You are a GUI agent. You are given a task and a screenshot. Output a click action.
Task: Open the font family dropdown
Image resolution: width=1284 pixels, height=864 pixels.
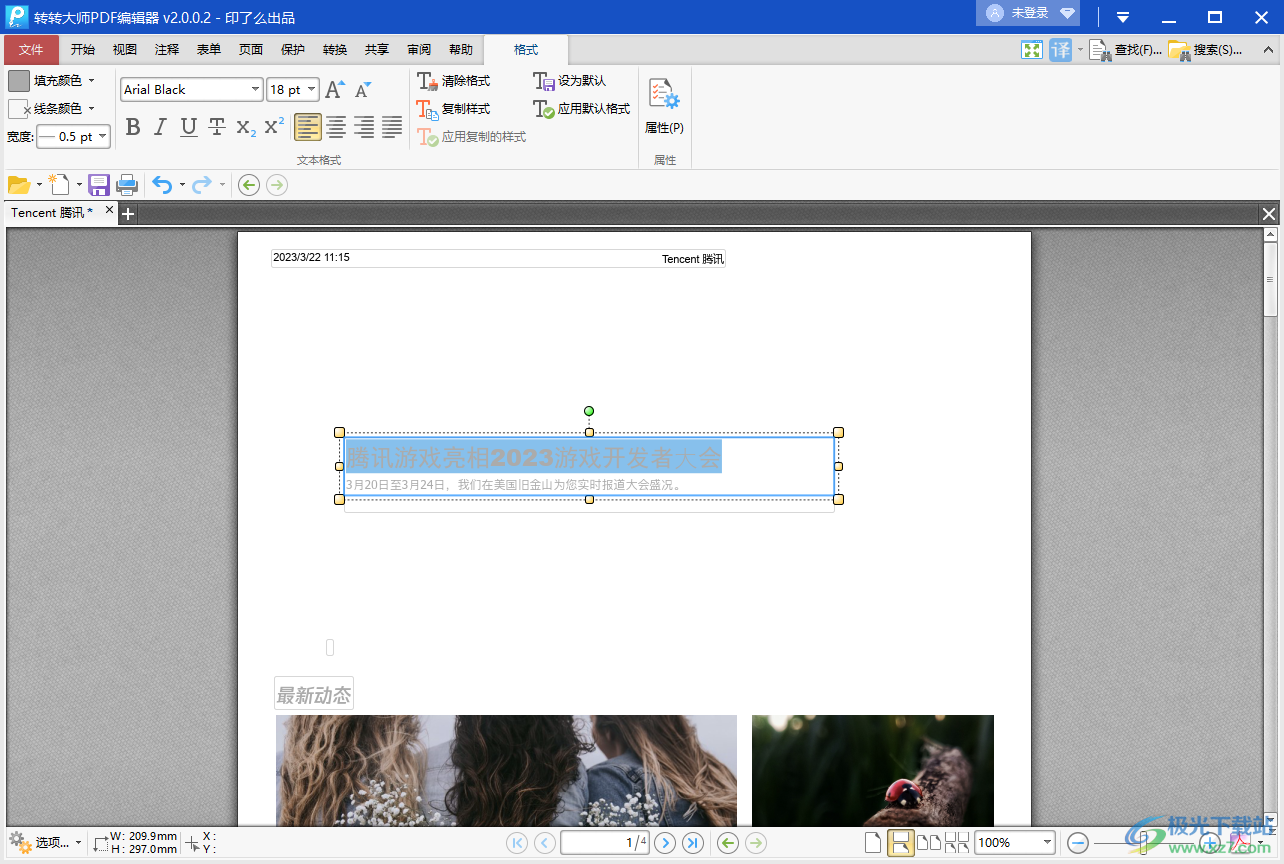[x=255, y=90]
